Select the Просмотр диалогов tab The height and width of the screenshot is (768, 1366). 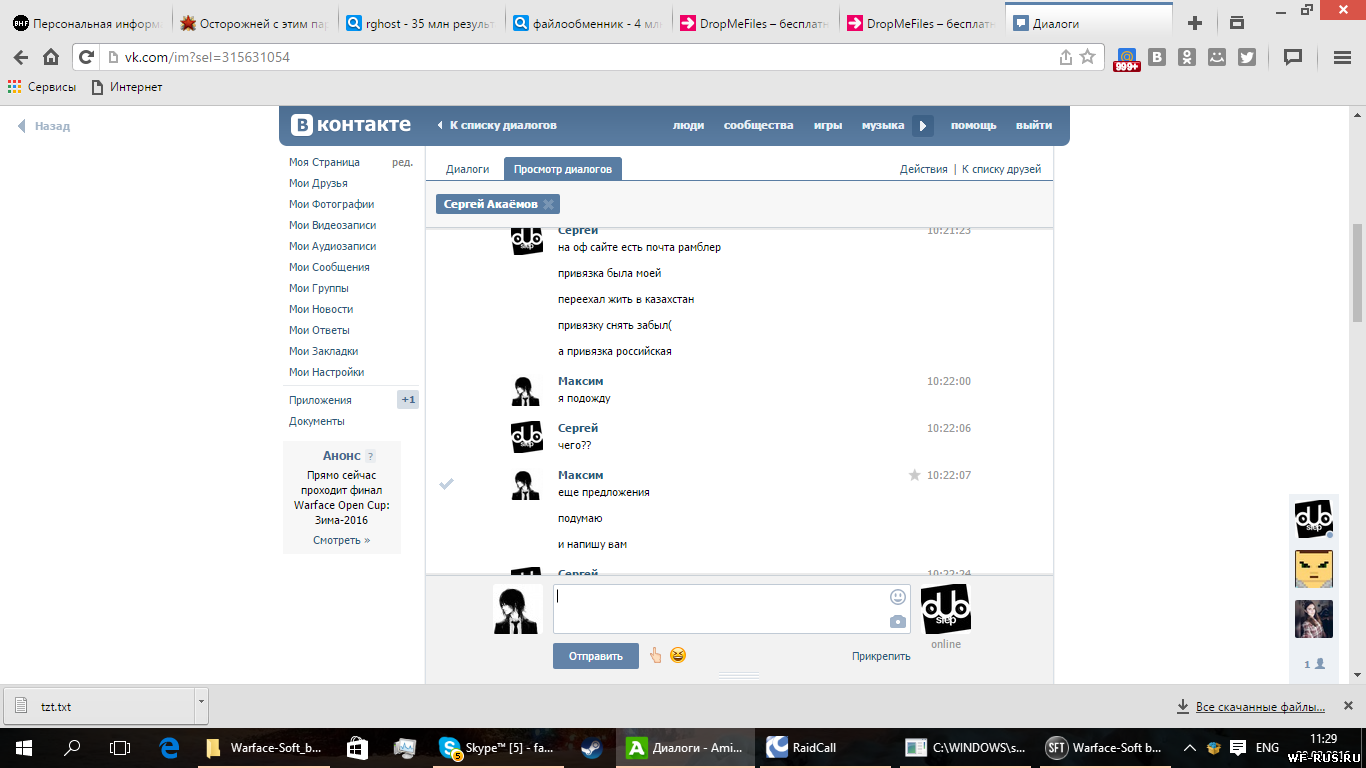[563, 169]
